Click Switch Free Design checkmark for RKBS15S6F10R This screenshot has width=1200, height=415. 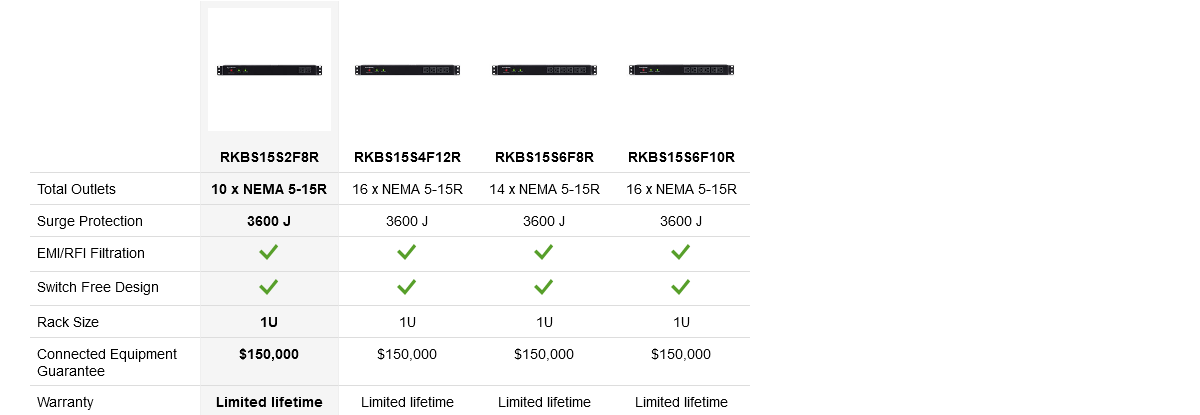click(681, 287)
